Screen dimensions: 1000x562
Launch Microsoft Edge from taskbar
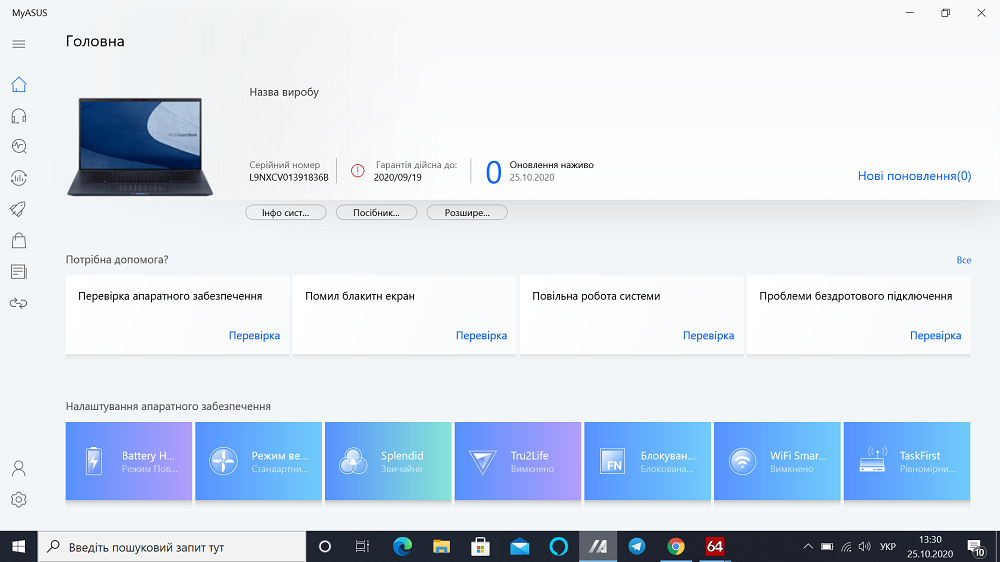click(x=402, y=547)
